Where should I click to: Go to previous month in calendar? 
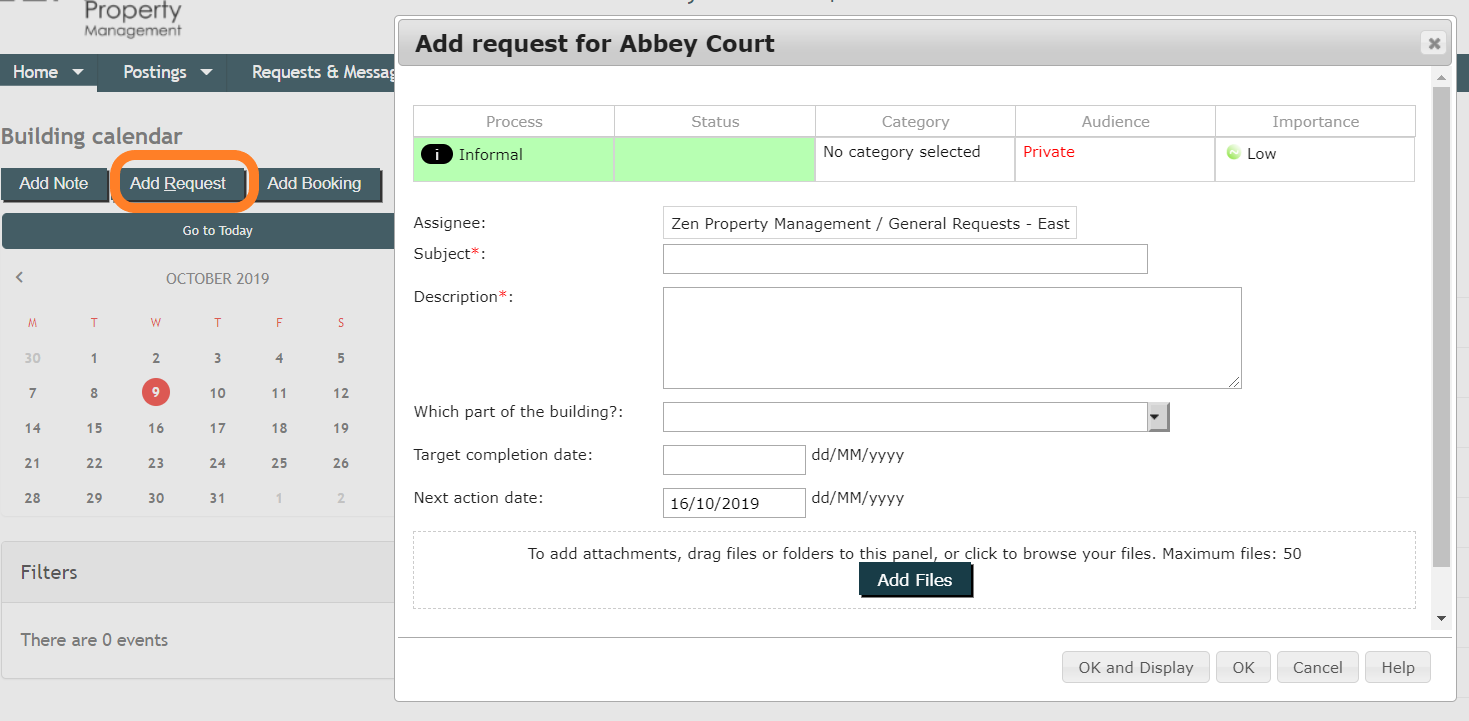(19, 278)
